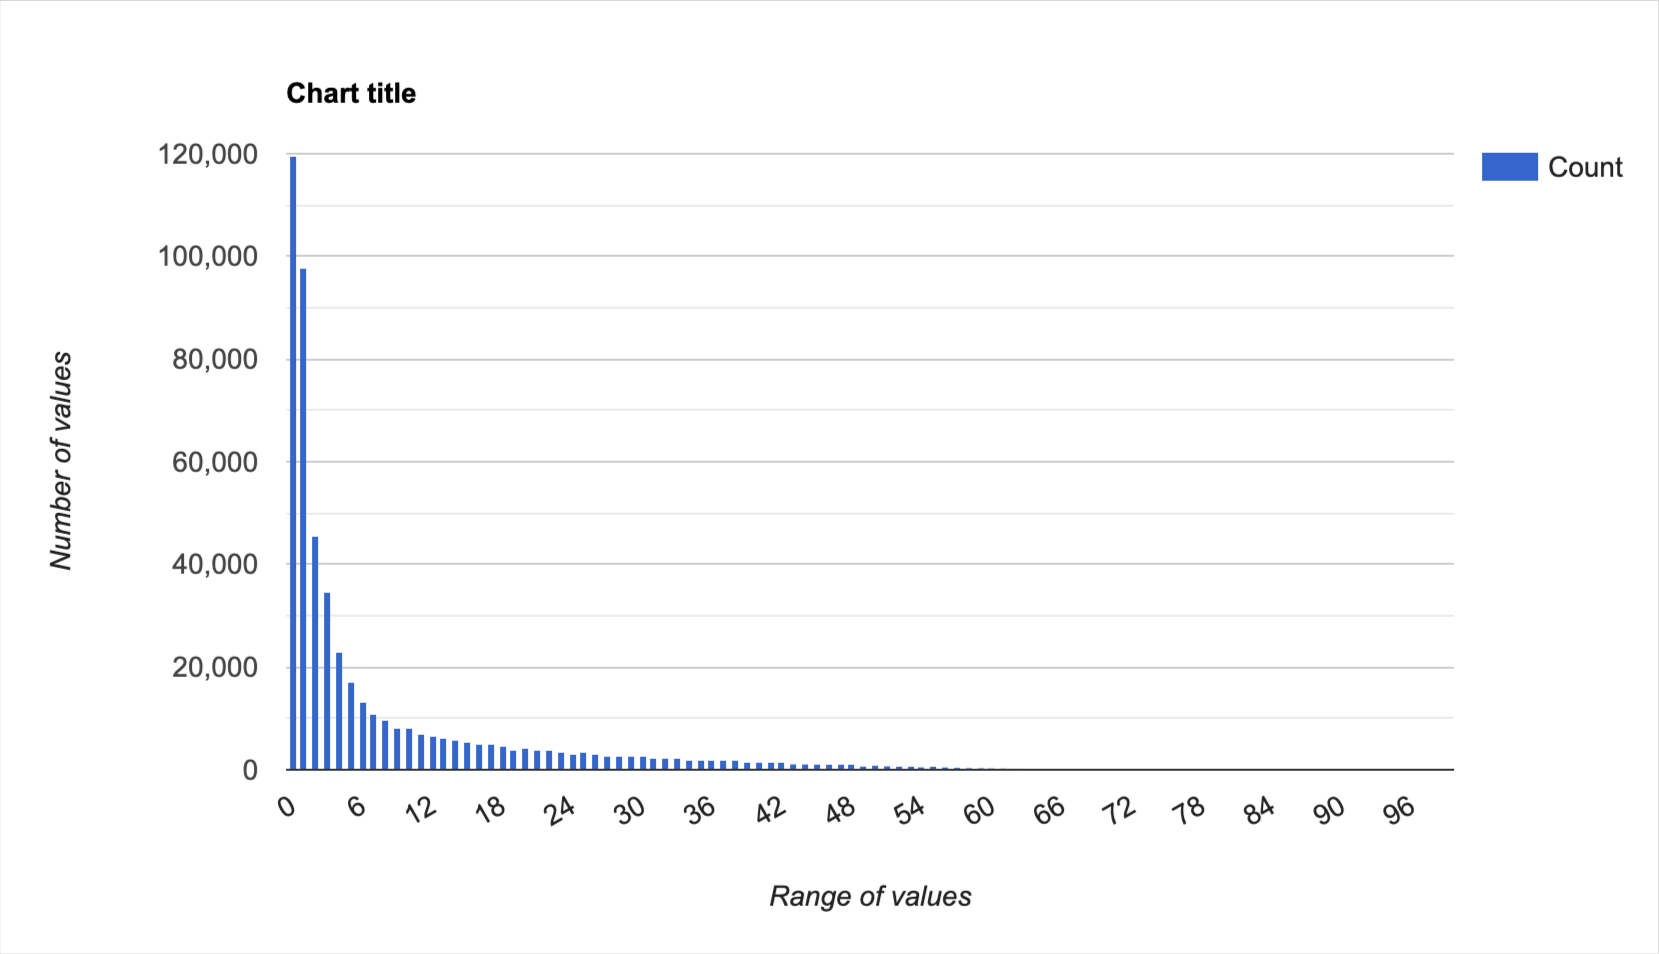This screenshot has width=1659, height=954.
Task: Click the '20,000' y-axis label
Action: (x=214, y=667)
